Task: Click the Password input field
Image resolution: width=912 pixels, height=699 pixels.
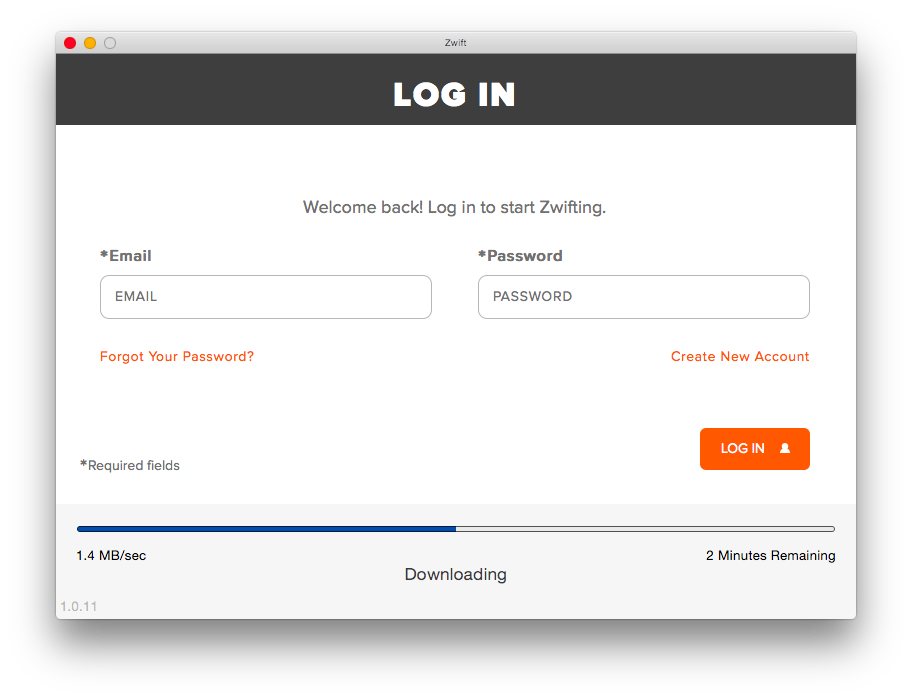Action: coord(644,297)
